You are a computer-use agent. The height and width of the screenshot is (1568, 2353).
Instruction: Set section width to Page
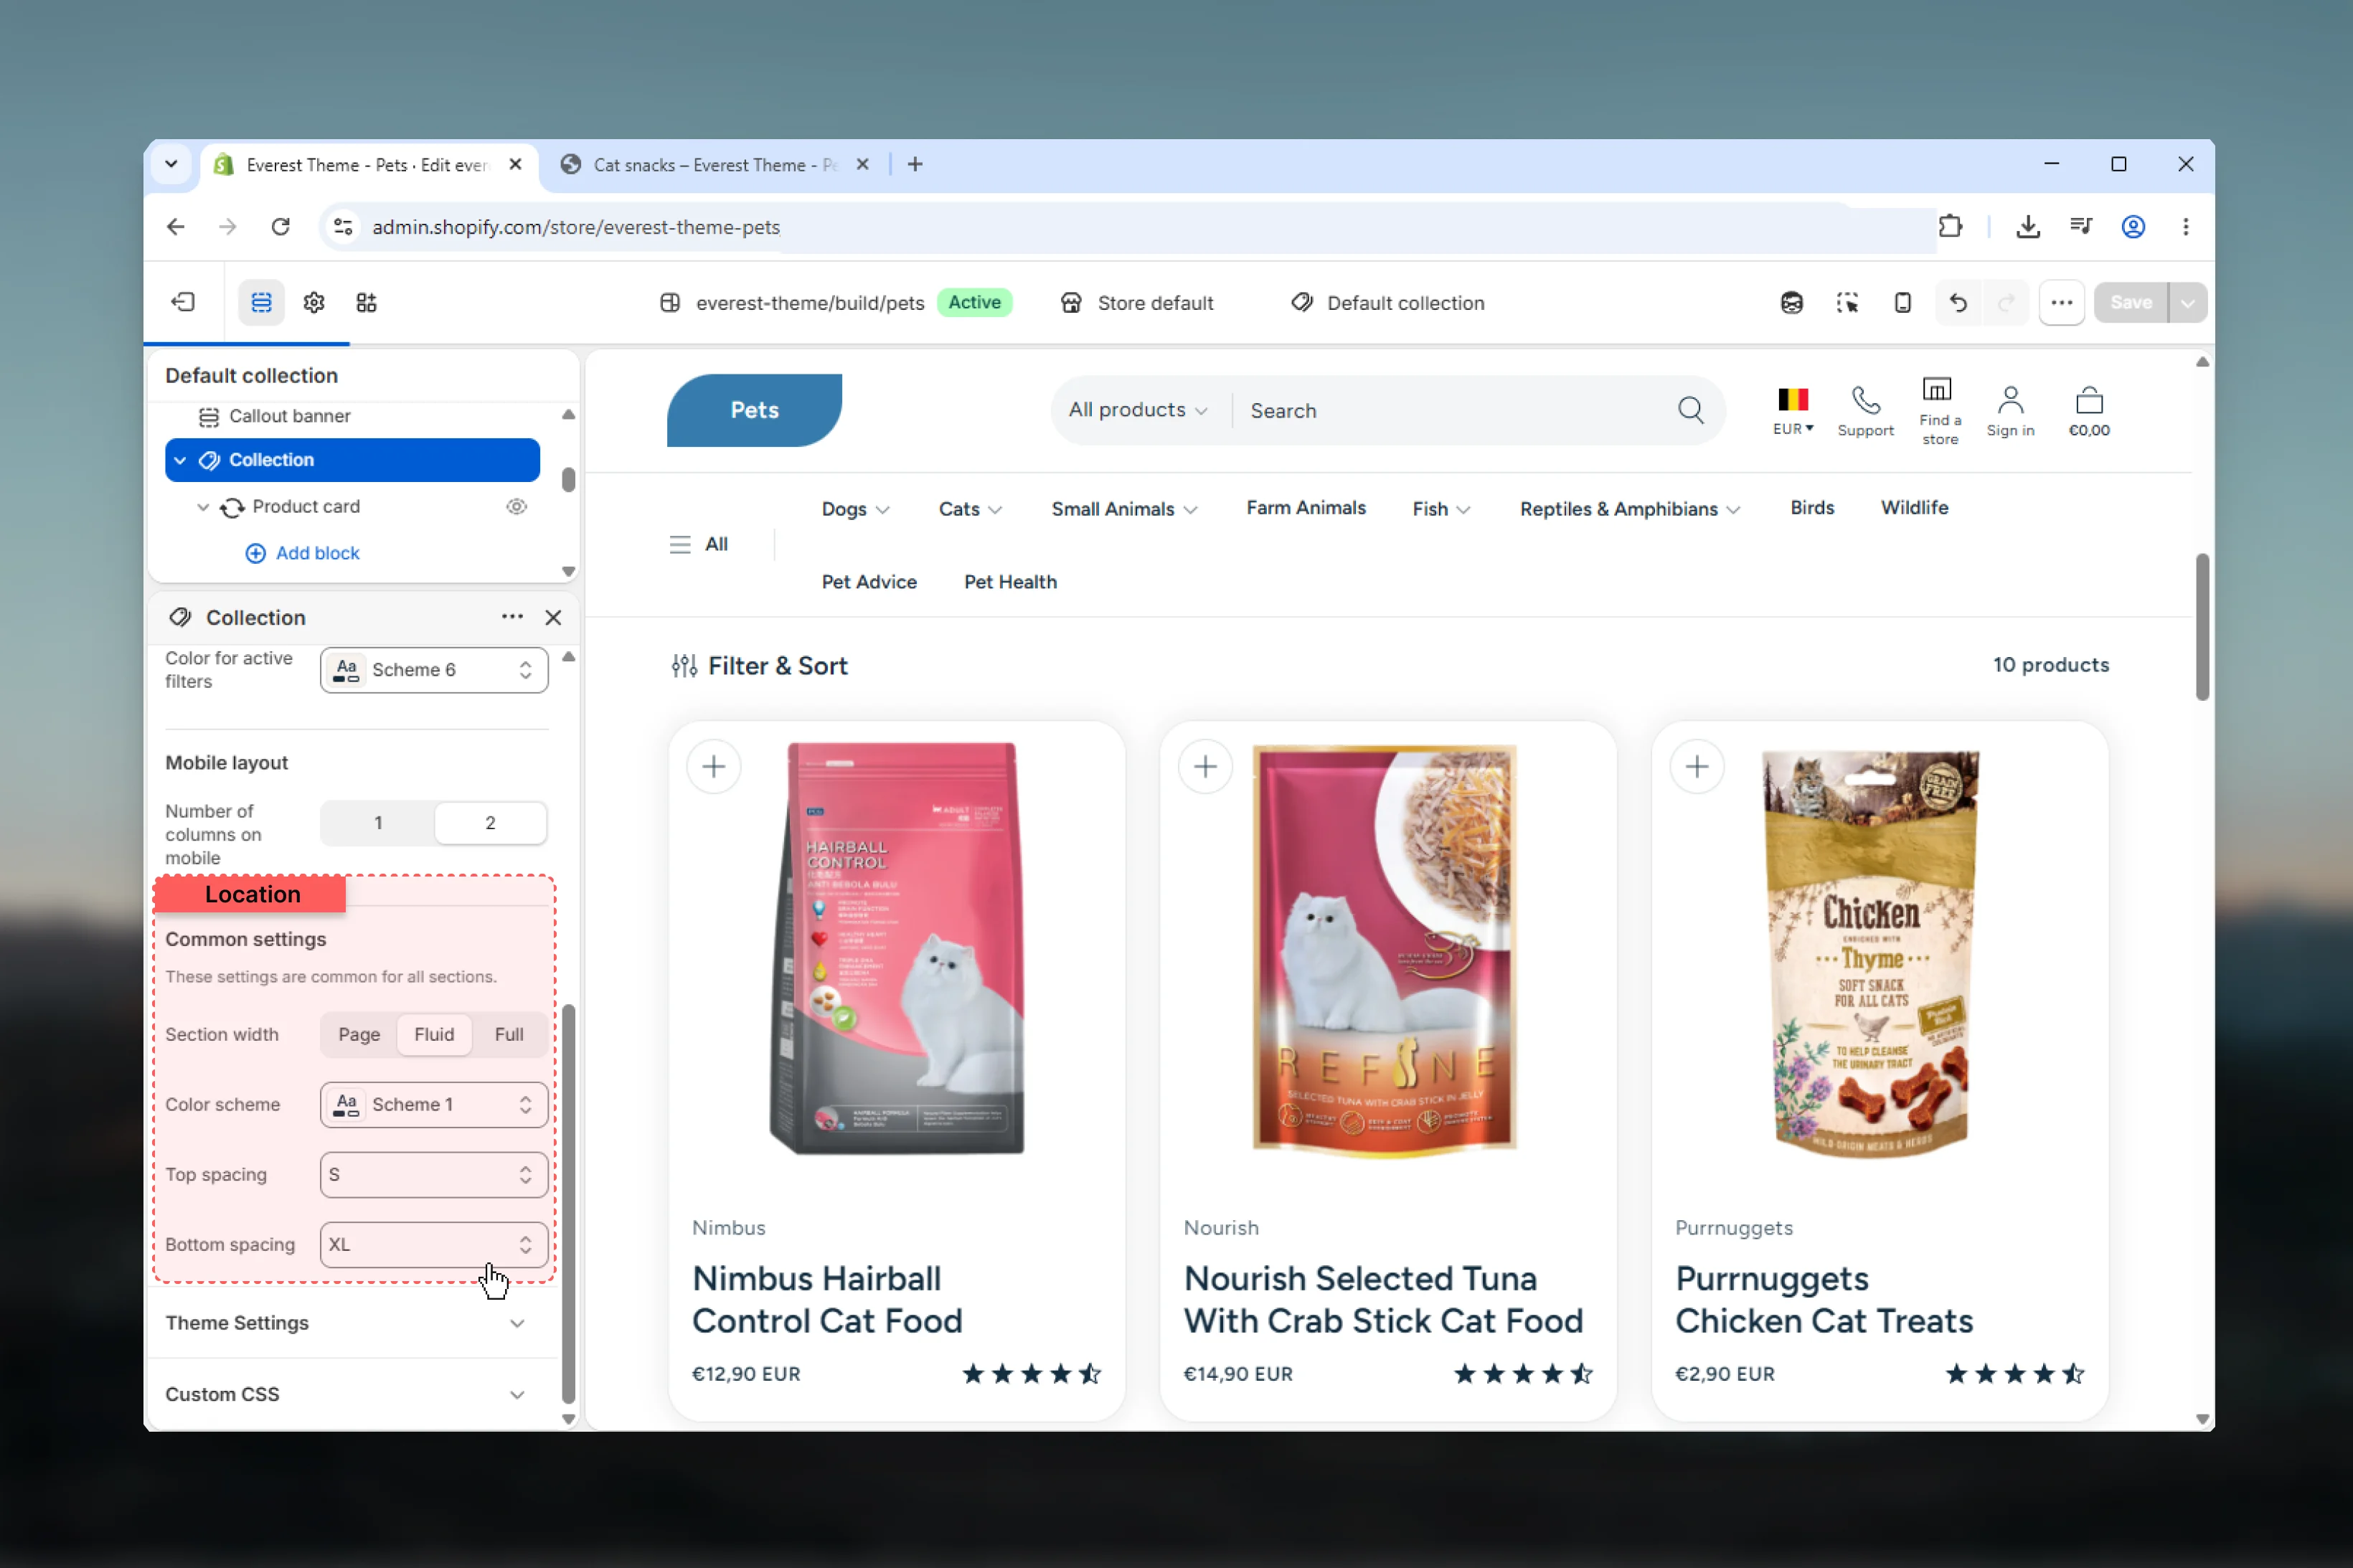(x=359, y=1034)
